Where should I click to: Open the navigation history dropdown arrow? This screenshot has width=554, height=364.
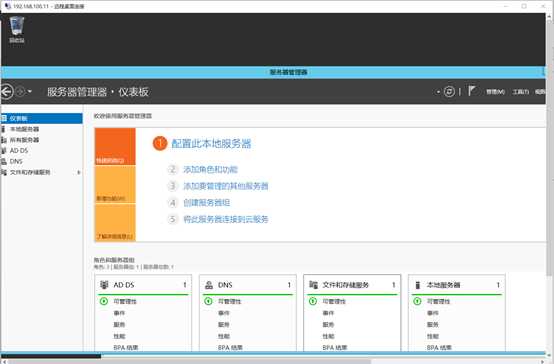[x=30, y=92]
